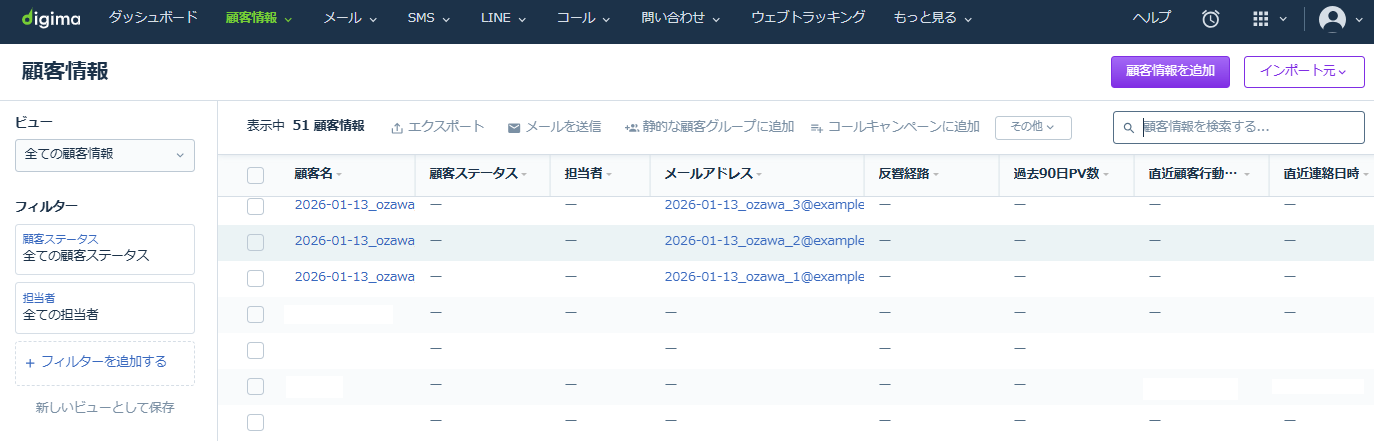Open the コール nav menu
The width and height of the screenshot is (1374, 441).
584,18
